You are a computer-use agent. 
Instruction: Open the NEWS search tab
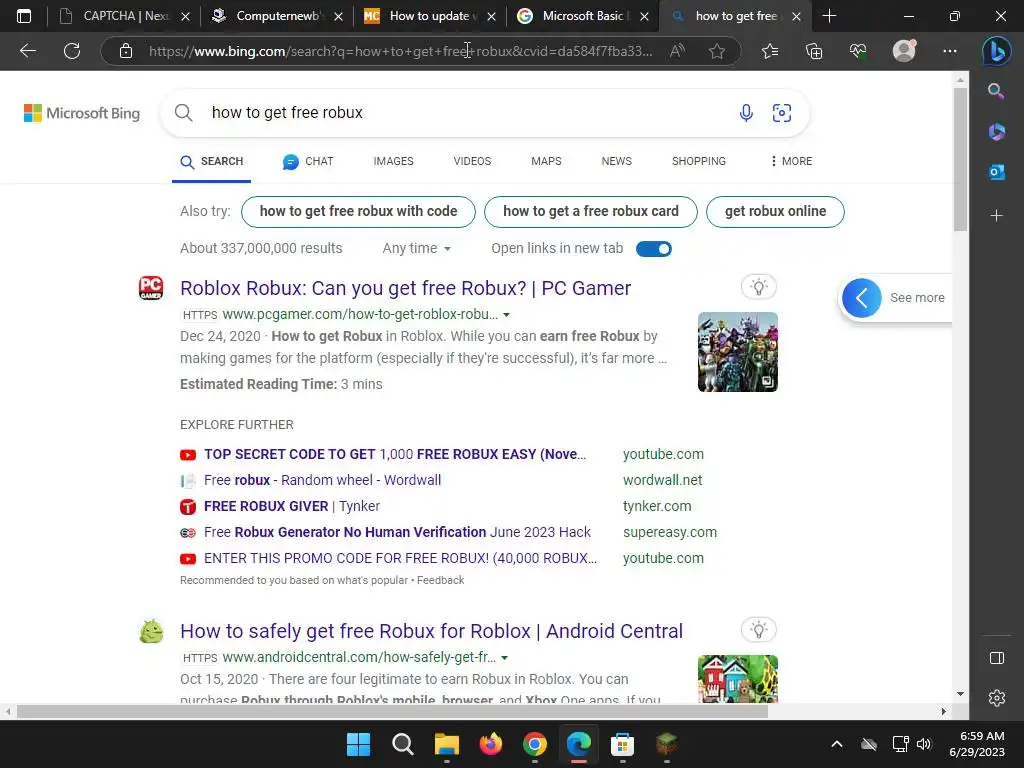(616, 161)
